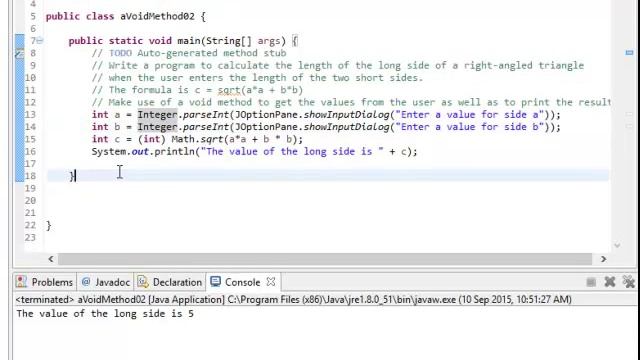Click variable c declaration on line 15
Image resolution: width=640 pixels, height=360 pixels.
[117, 139]
